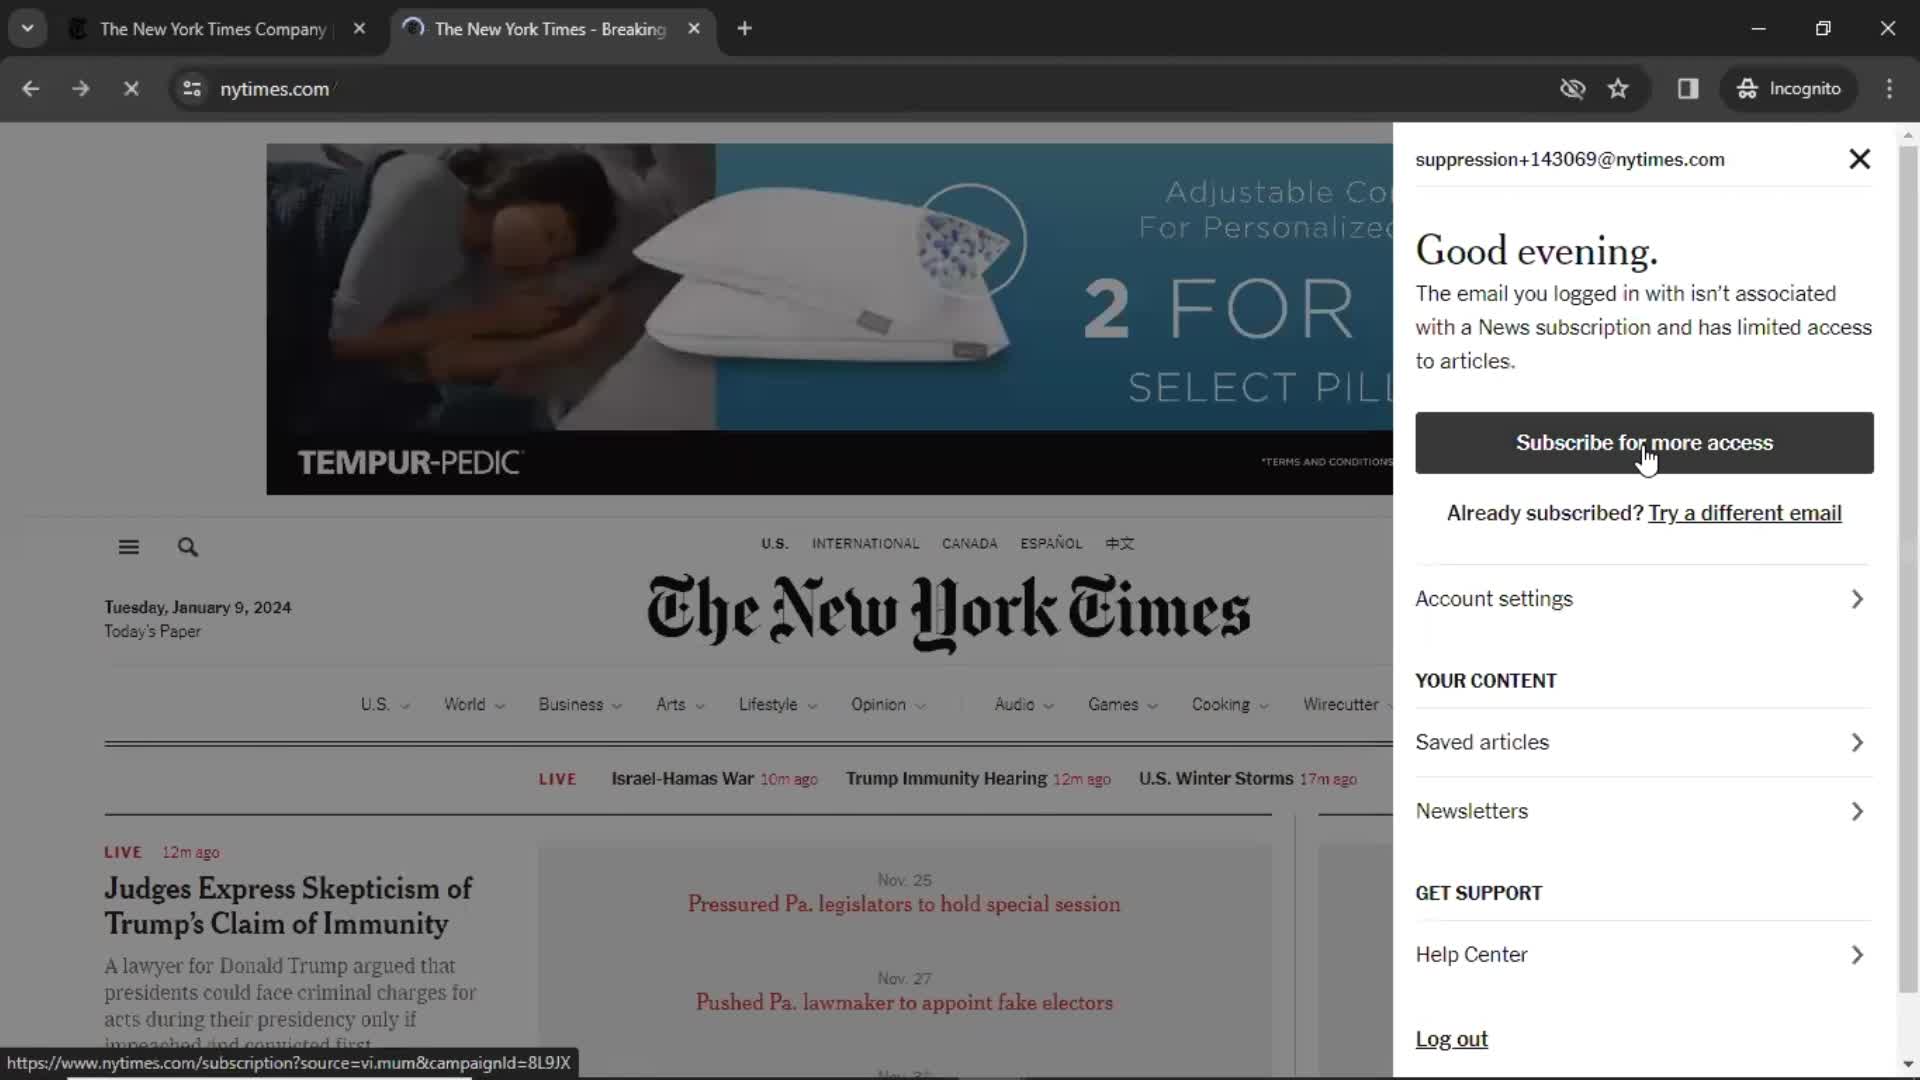This screenshot has height=1080, width=1920.
Task: Click the nytimes.com address bar
Action: (x=274, y=88)
